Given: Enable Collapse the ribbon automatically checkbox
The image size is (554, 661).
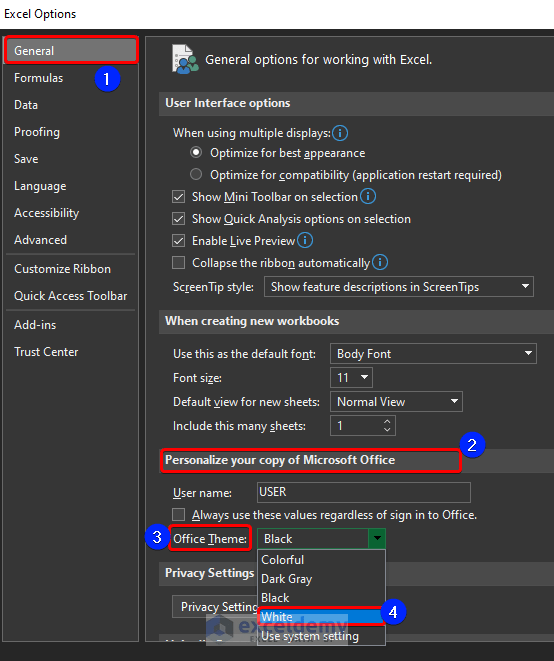Looking at the screenshot, I should (178, 263).
